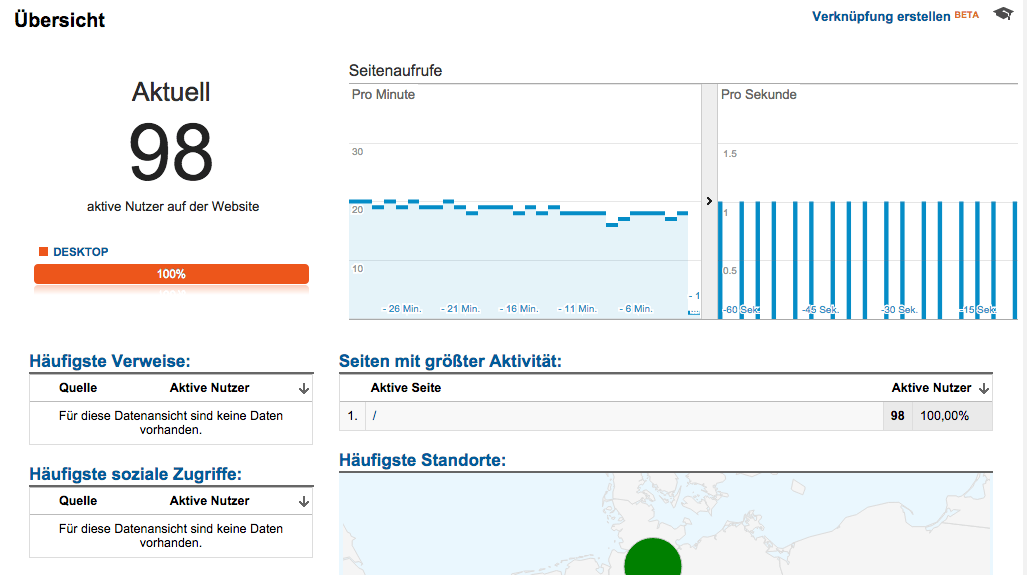
Task: Click row number 1. in pages table
Action: click(352, 416)
